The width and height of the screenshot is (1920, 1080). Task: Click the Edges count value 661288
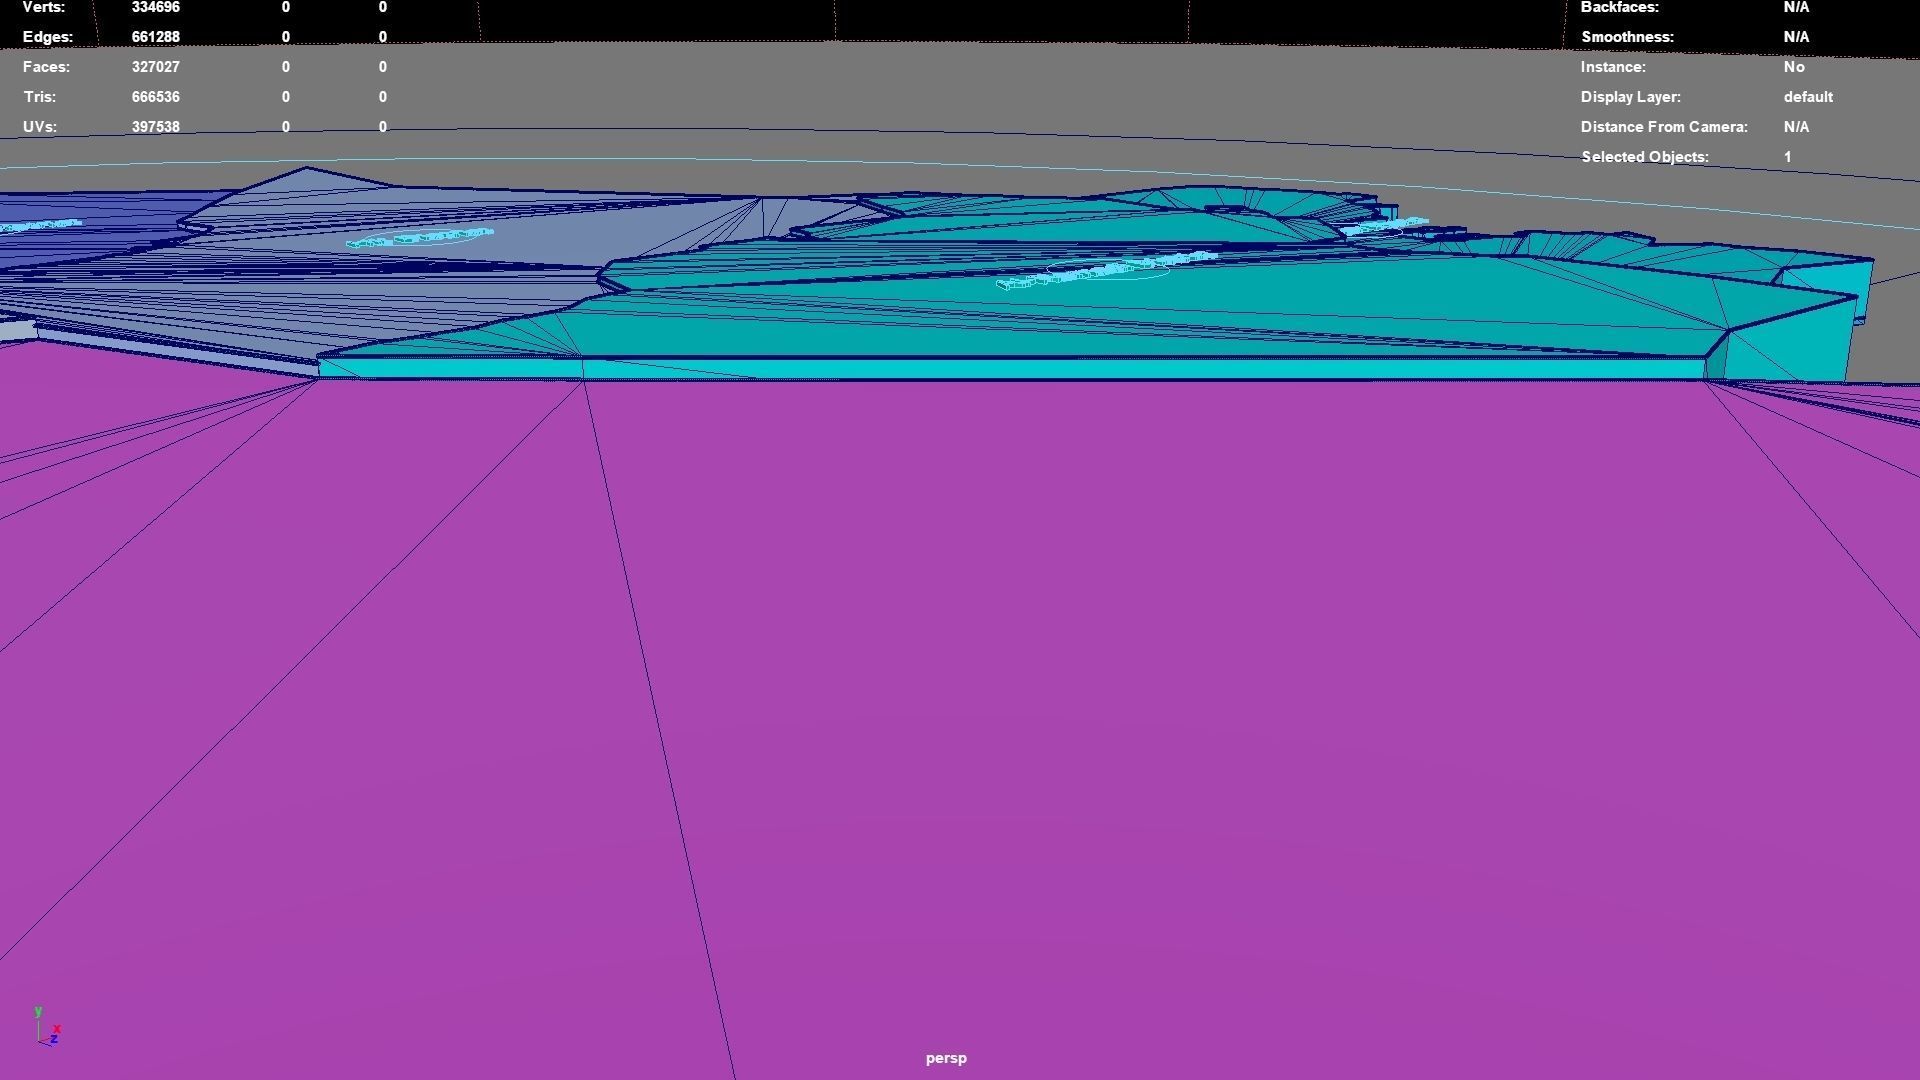155,37
